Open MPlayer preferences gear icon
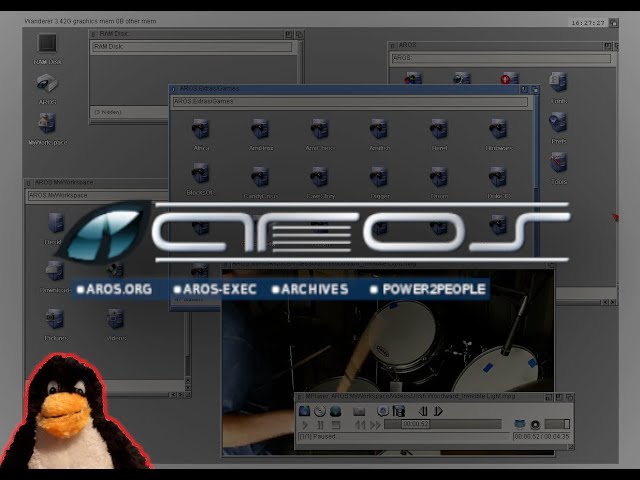The width and height of the screenshot is (640, 480). (382, 411)
